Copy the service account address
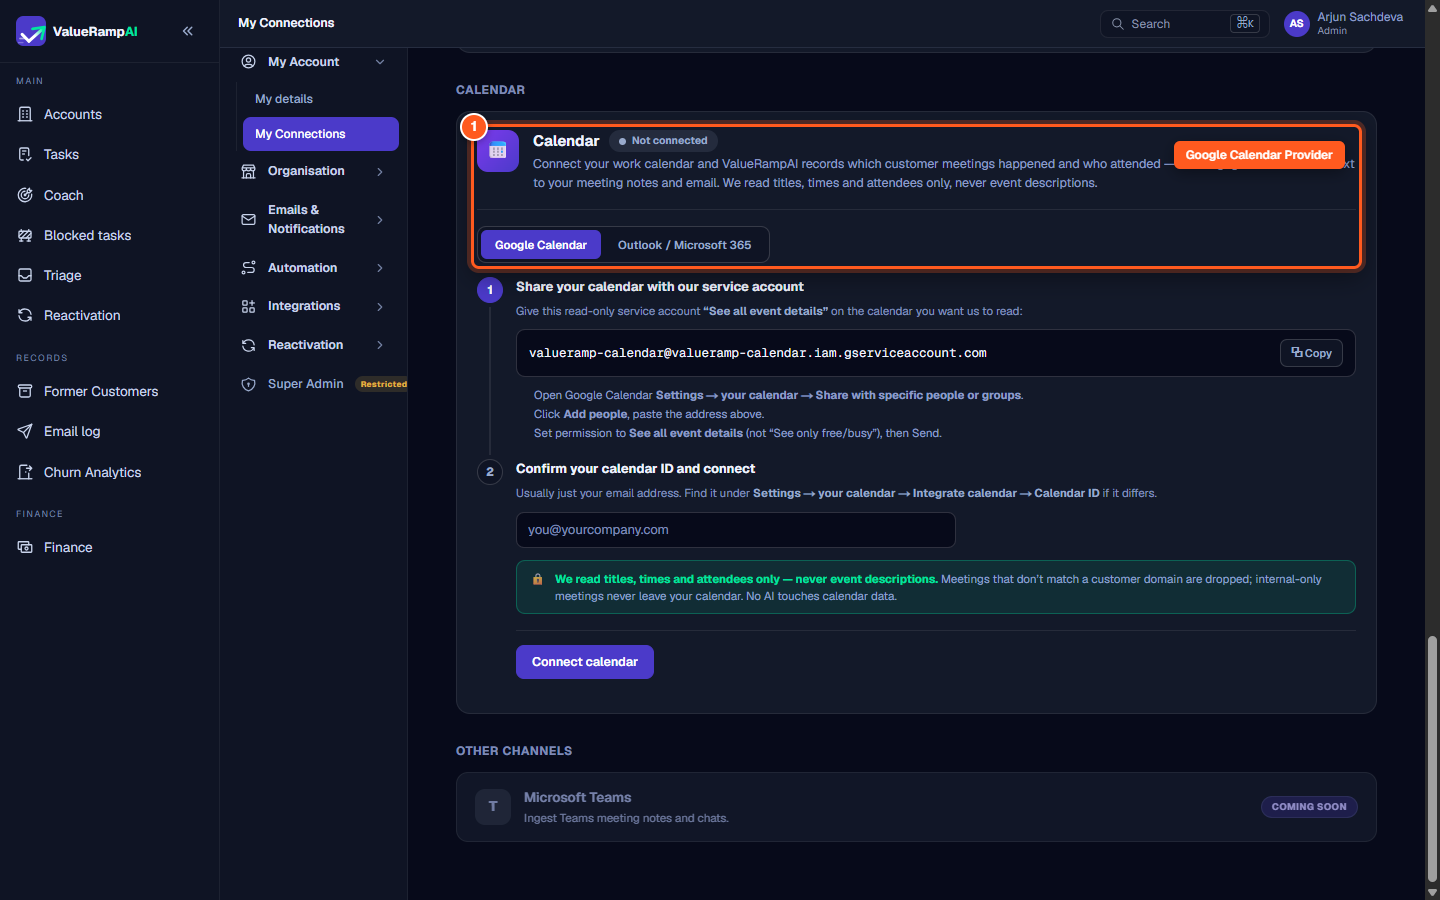Viewport: 1440px width, 900px height. tap(1311, 353)
